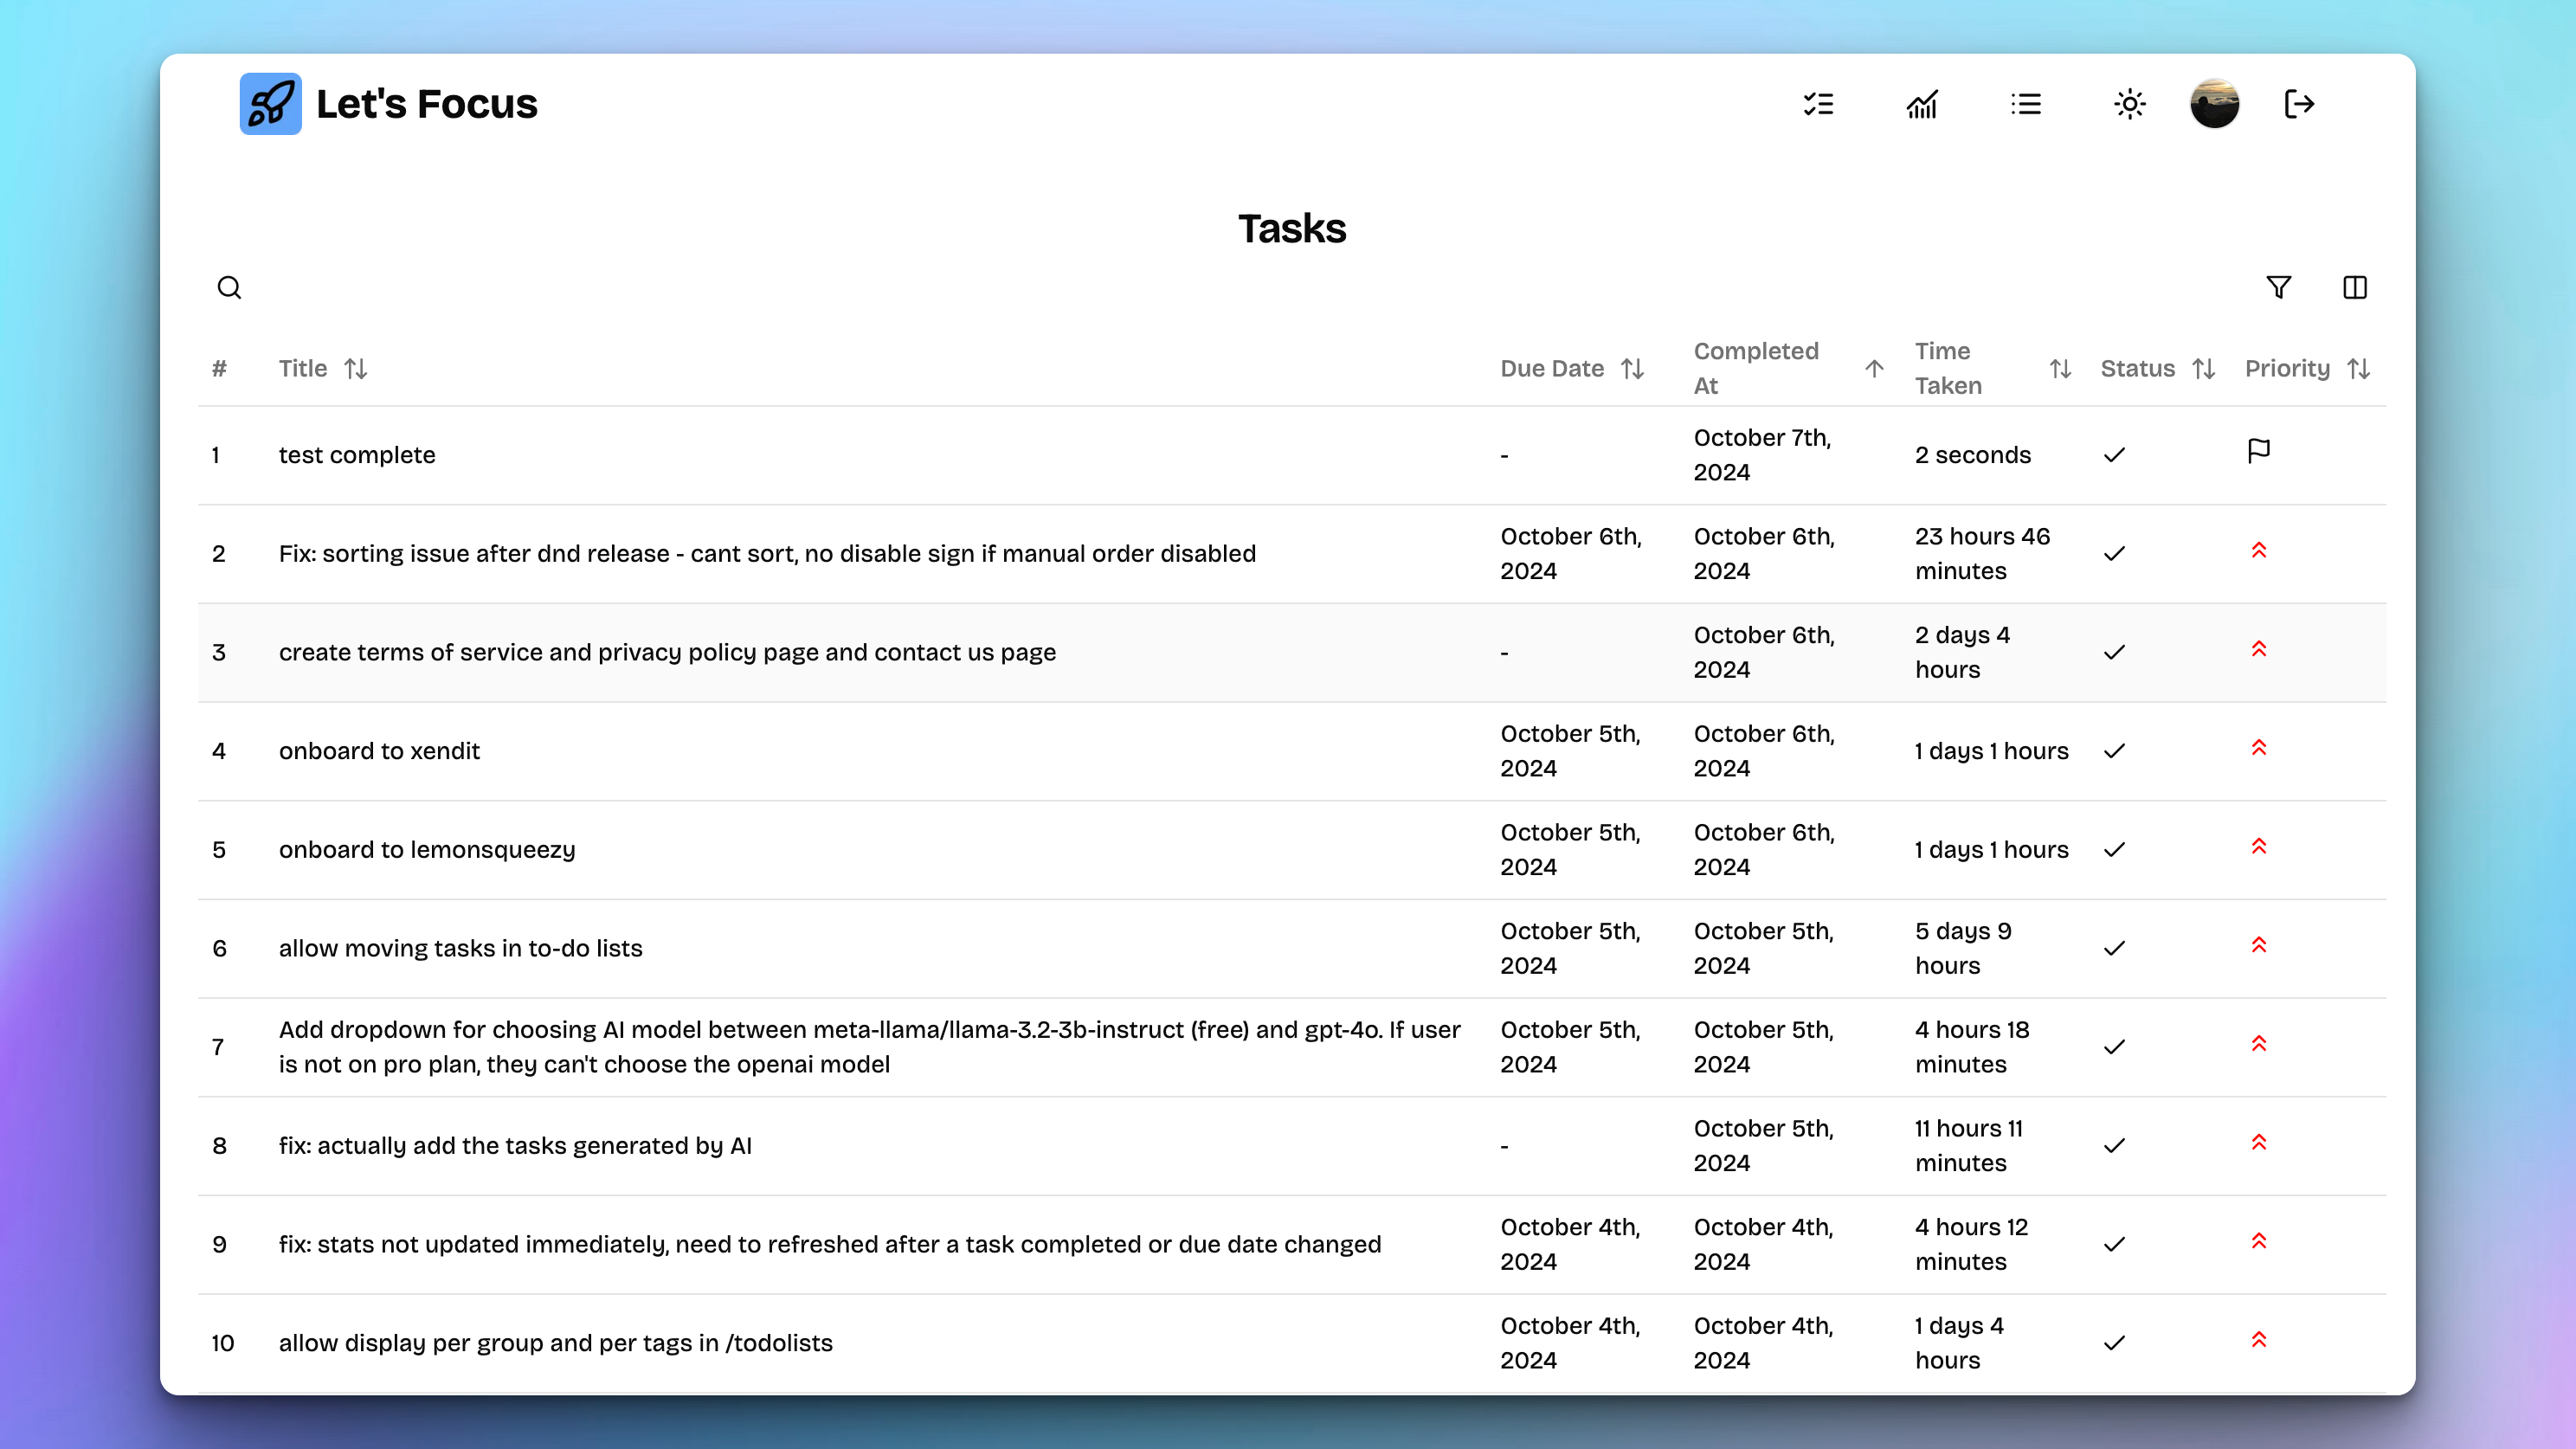
Task: Click the user profile avatar
Action: (2214, 104)
